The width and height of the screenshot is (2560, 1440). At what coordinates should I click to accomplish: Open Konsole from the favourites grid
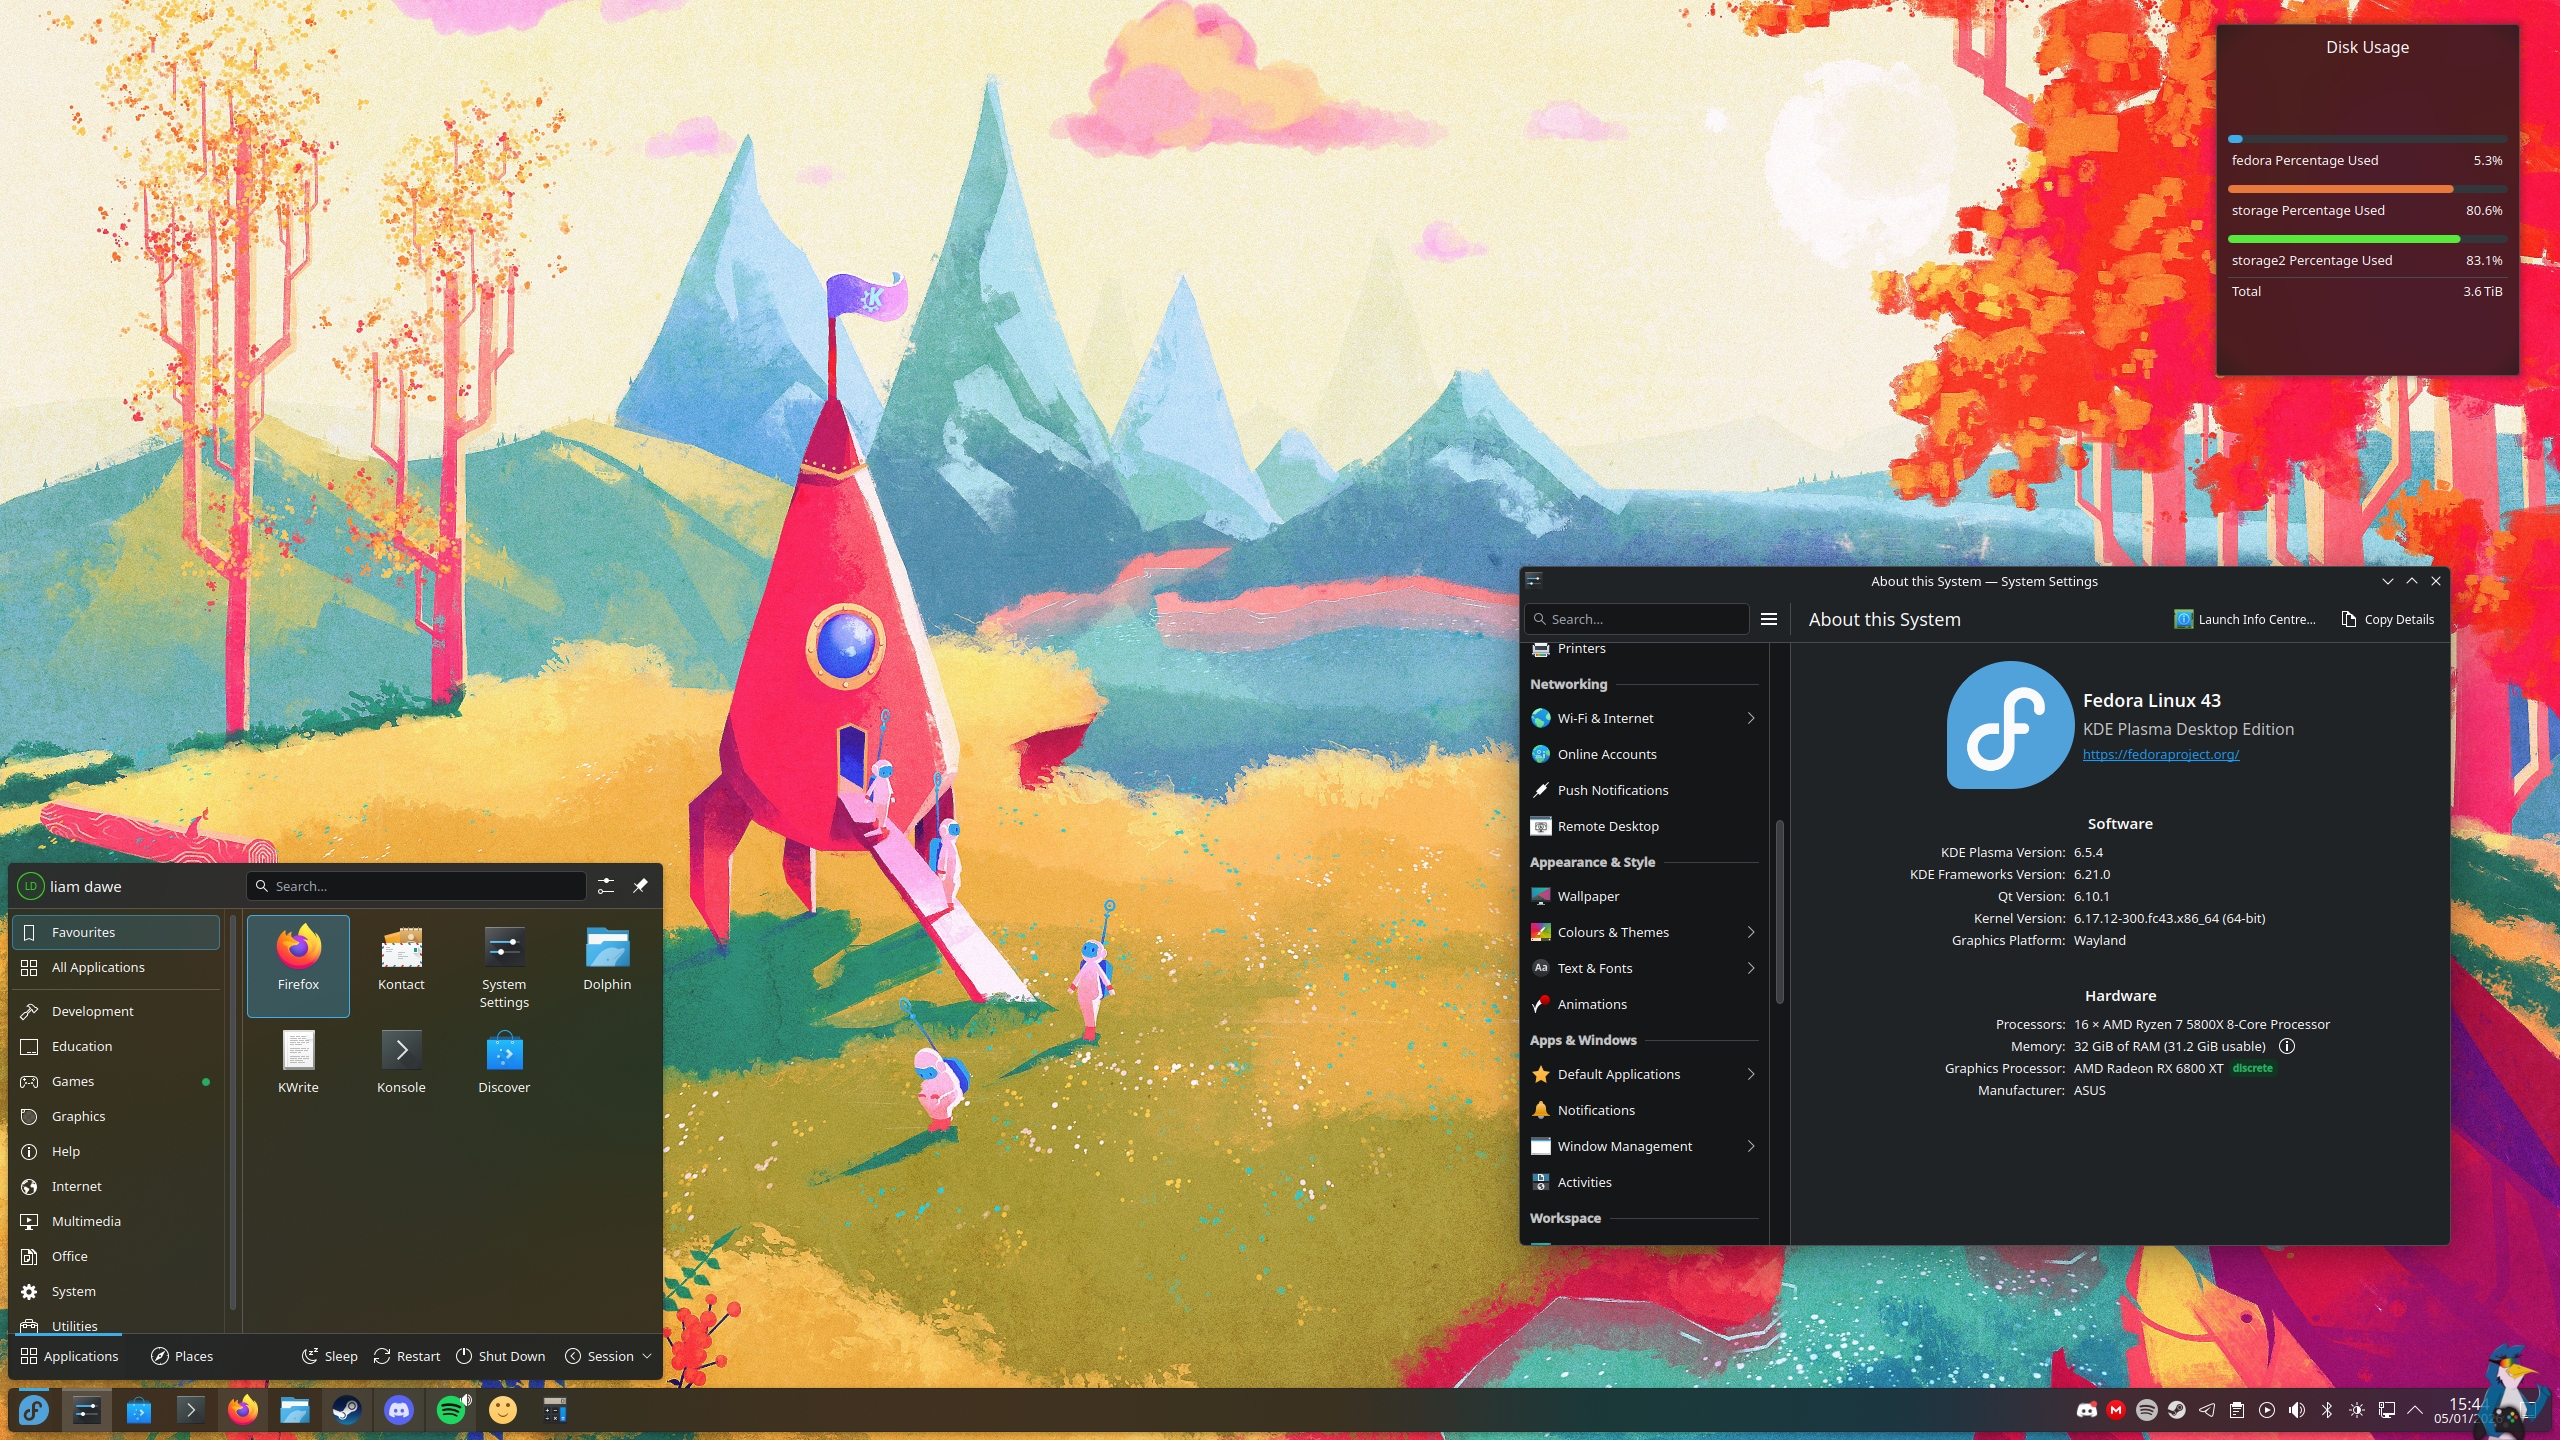401,1064
